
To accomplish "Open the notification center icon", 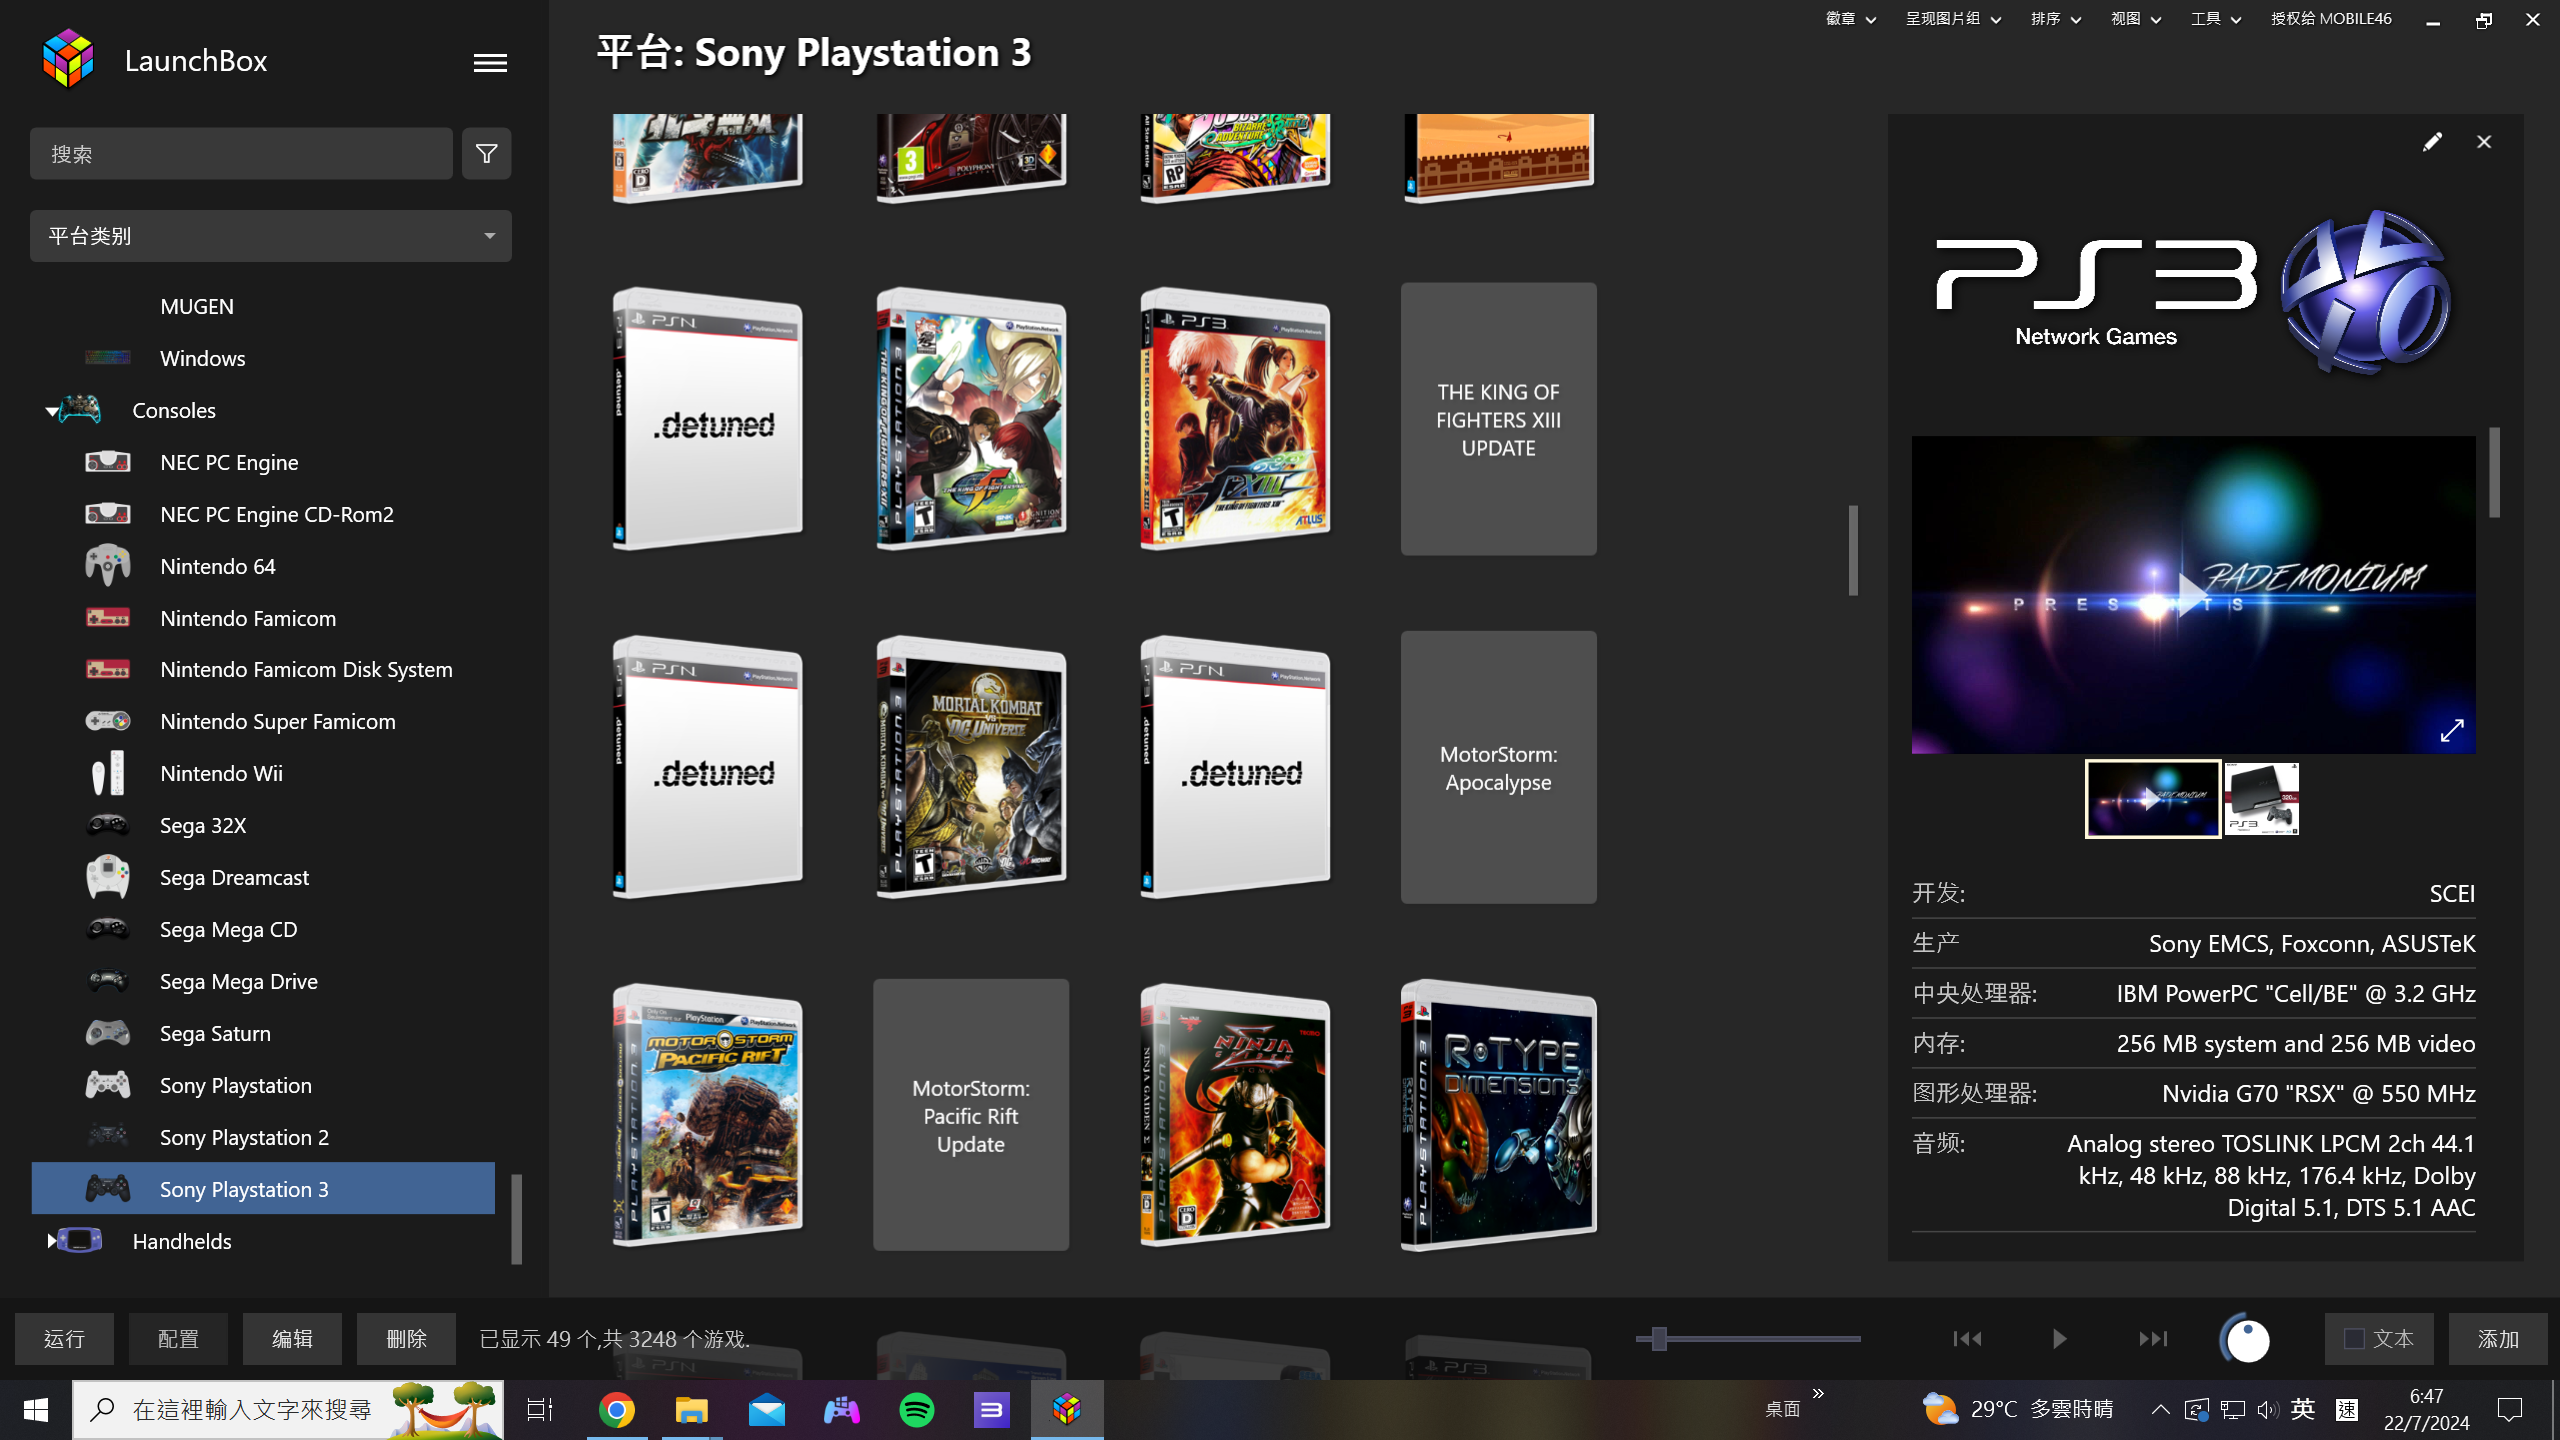I will coord(2510,1410).
